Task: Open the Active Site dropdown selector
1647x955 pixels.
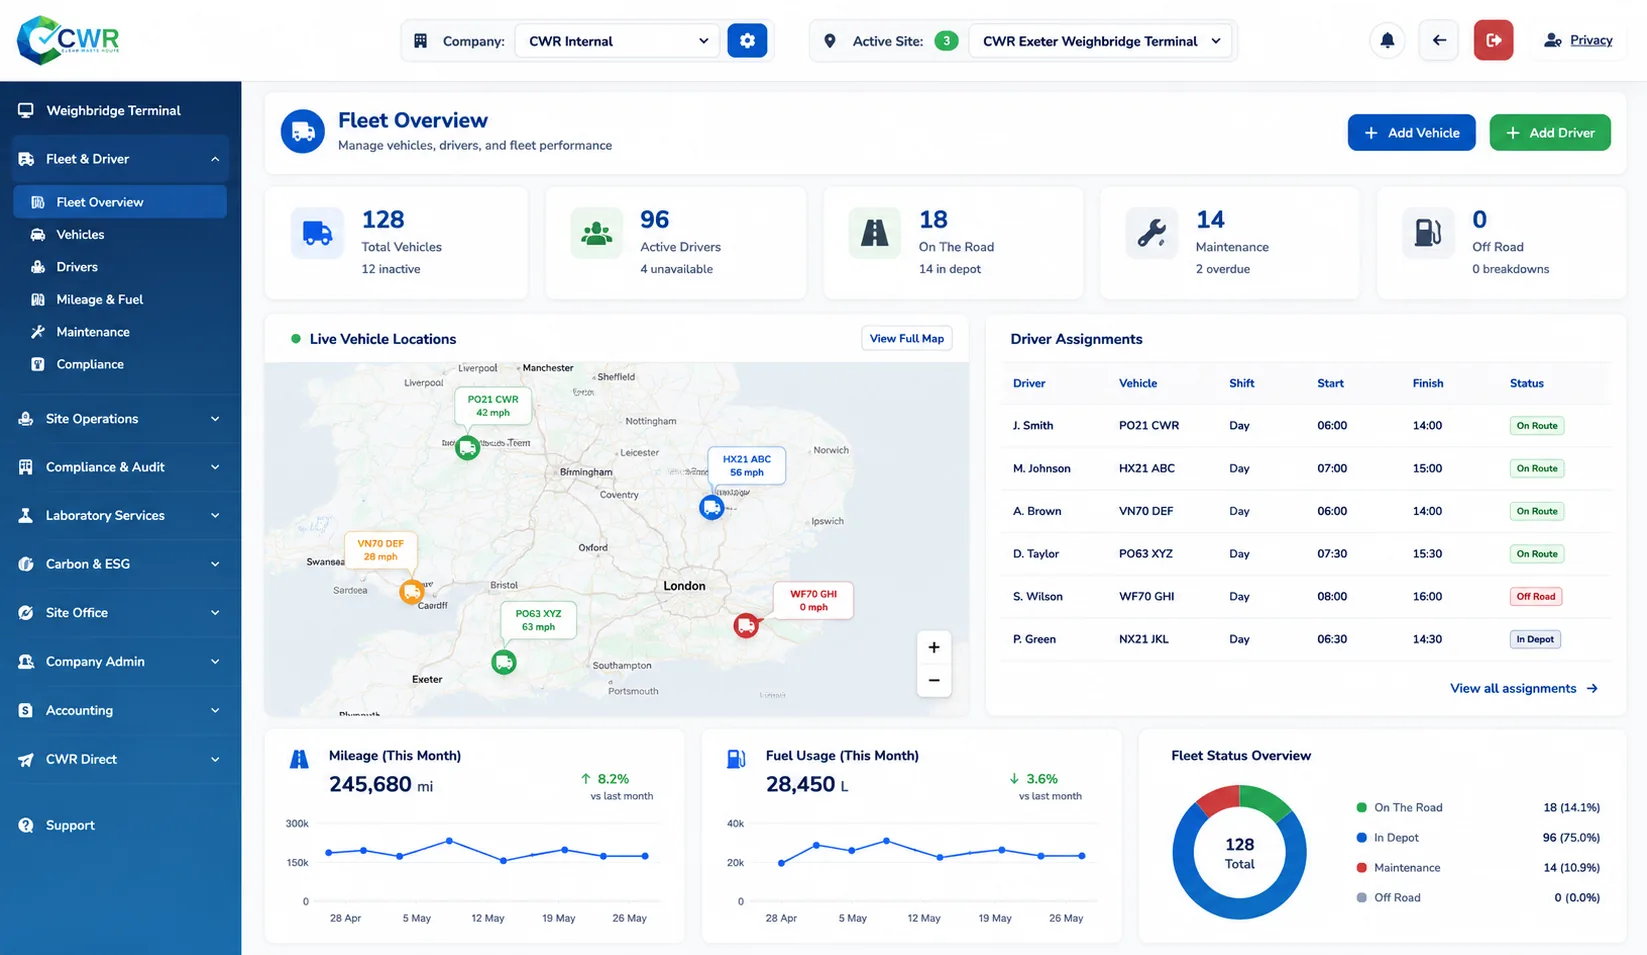Action: (x=1100, y=41)
